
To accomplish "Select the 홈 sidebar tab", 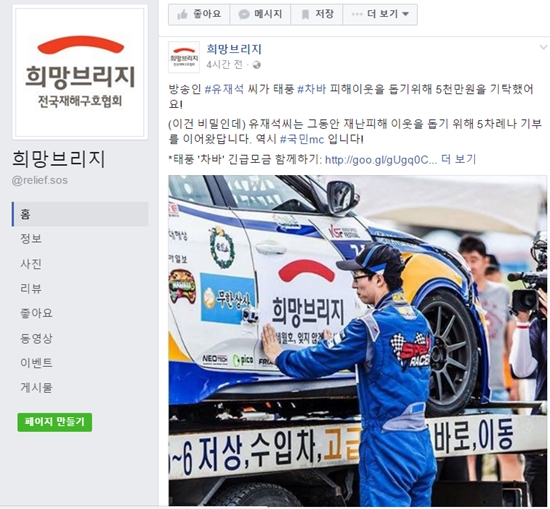I will point(80,214).
